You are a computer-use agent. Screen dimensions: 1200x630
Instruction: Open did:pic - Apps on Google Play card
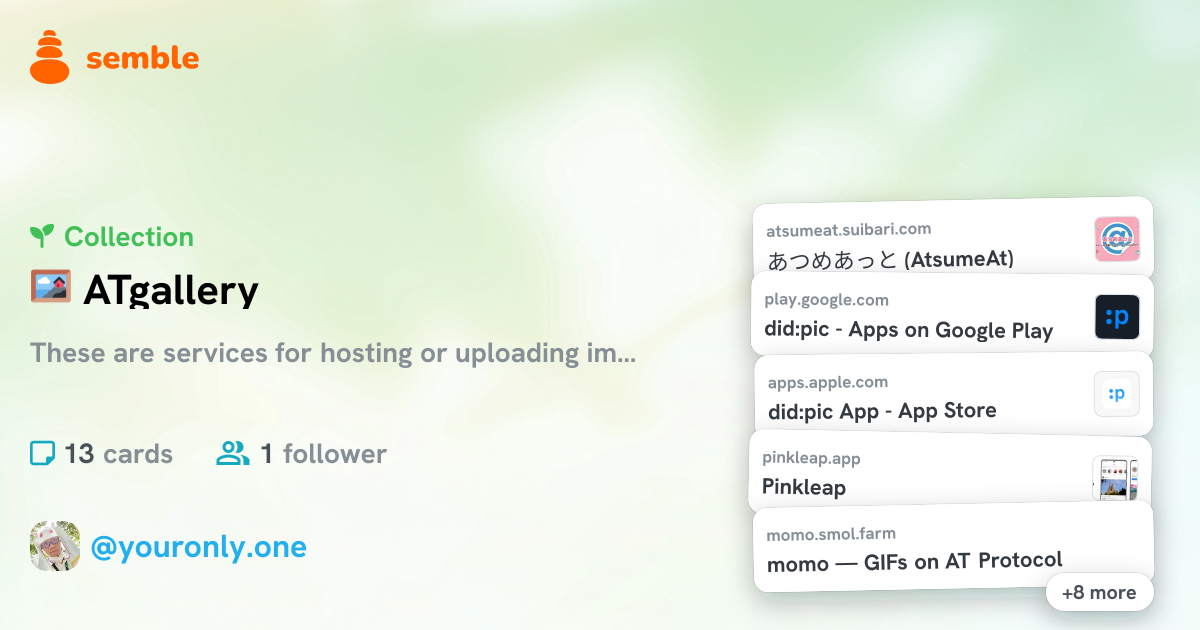click(x=952, y=316)
